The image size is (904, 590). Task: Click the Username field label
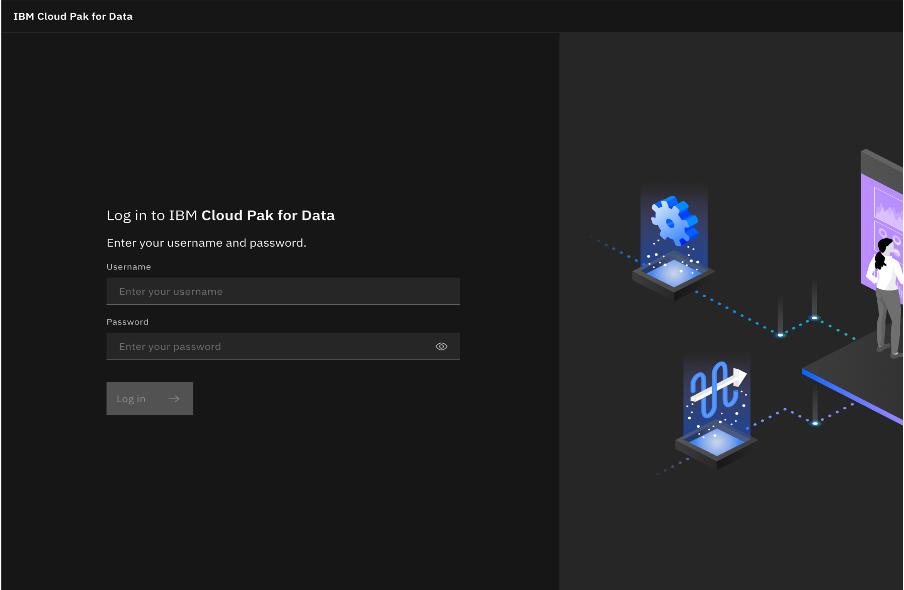point(128,267)
